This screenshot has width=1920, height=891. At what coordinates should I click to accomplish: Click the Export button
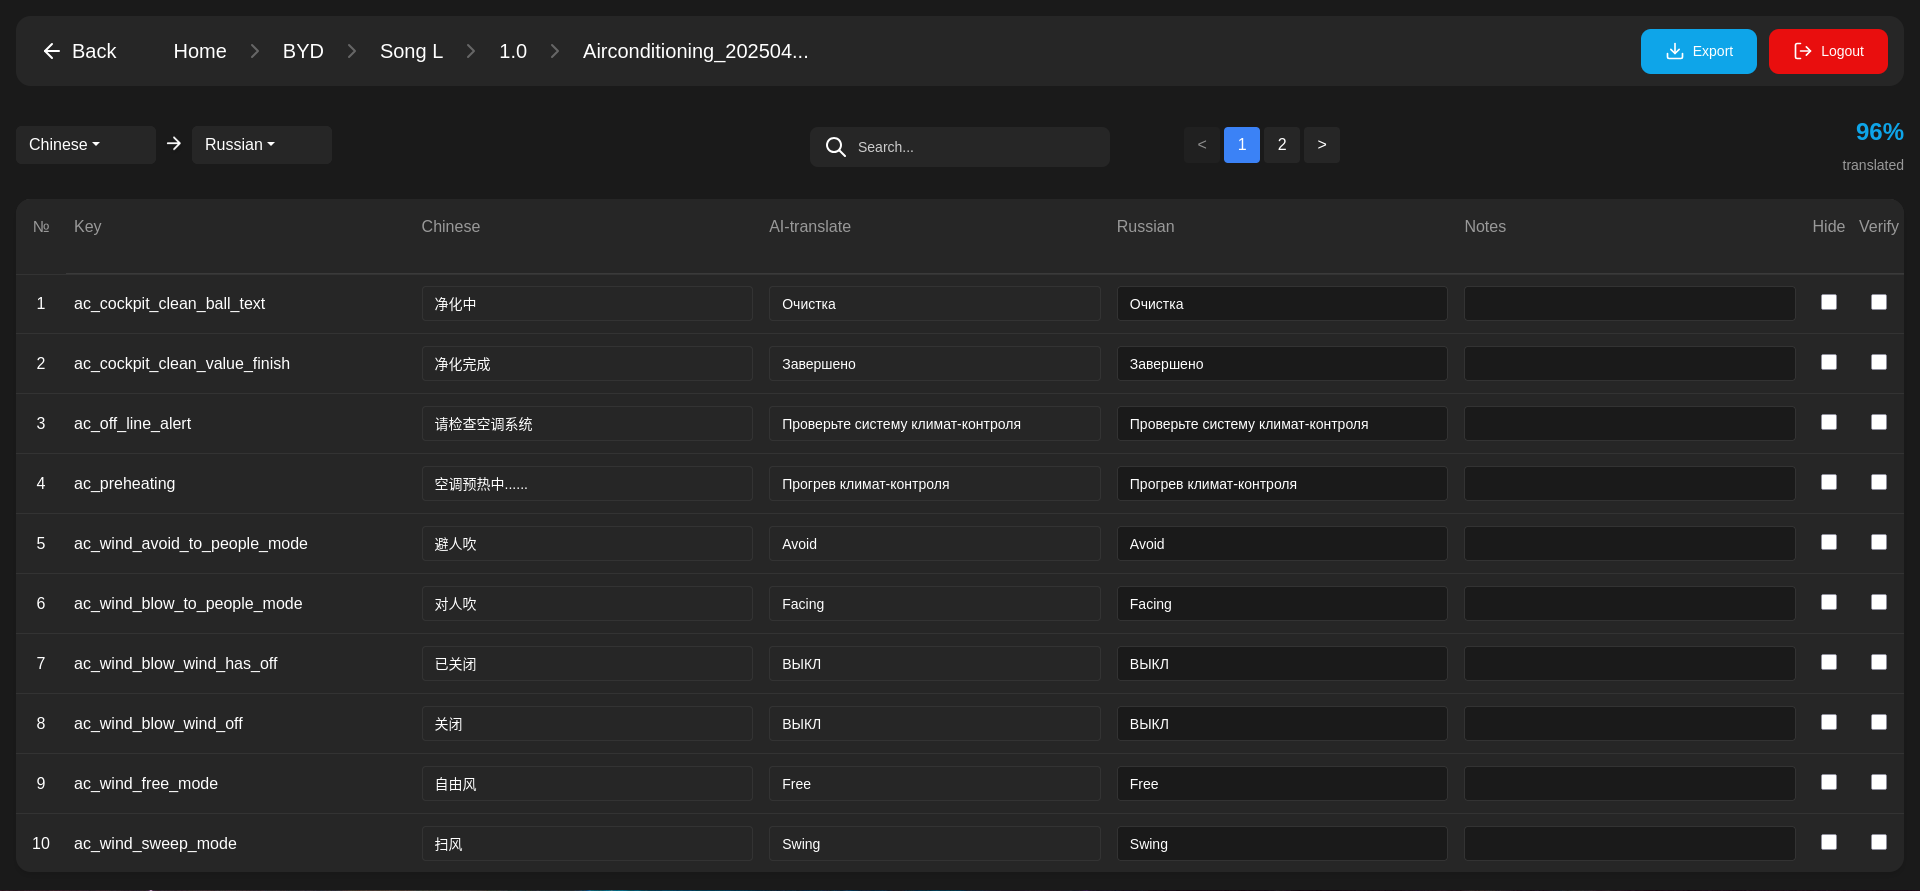[x=1699, y=51]
